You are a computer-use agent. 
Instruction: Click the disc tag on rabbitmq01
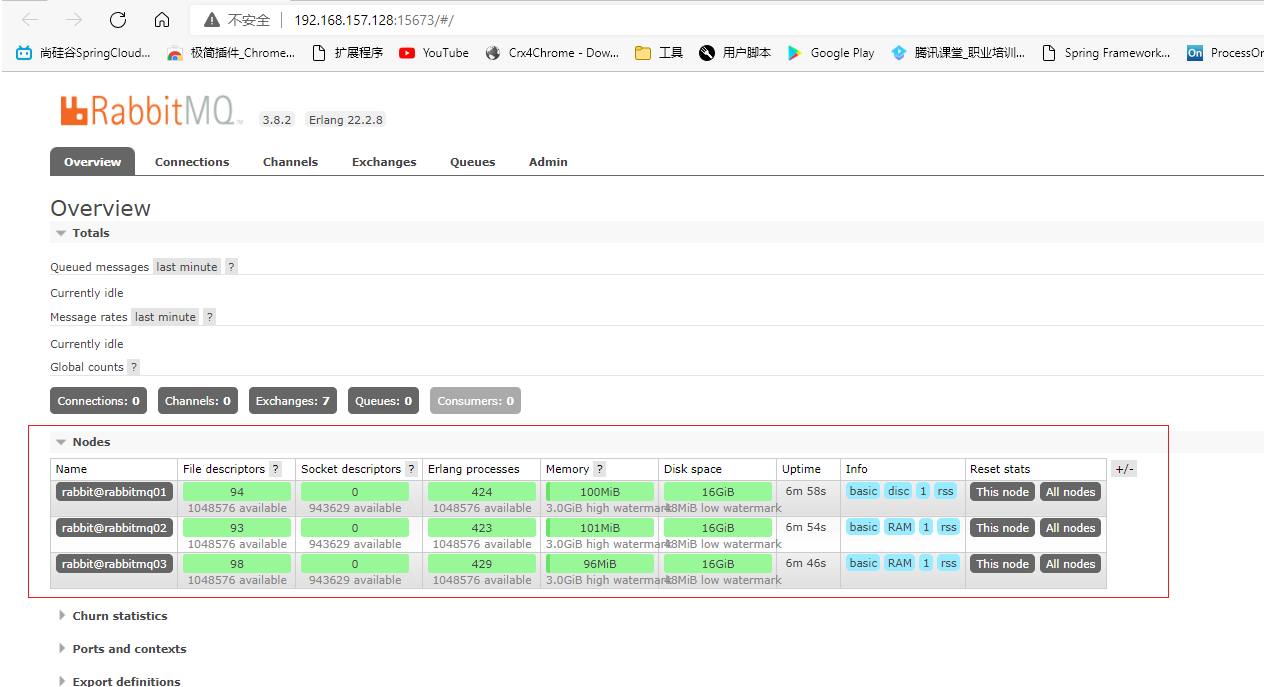(899, 491)
